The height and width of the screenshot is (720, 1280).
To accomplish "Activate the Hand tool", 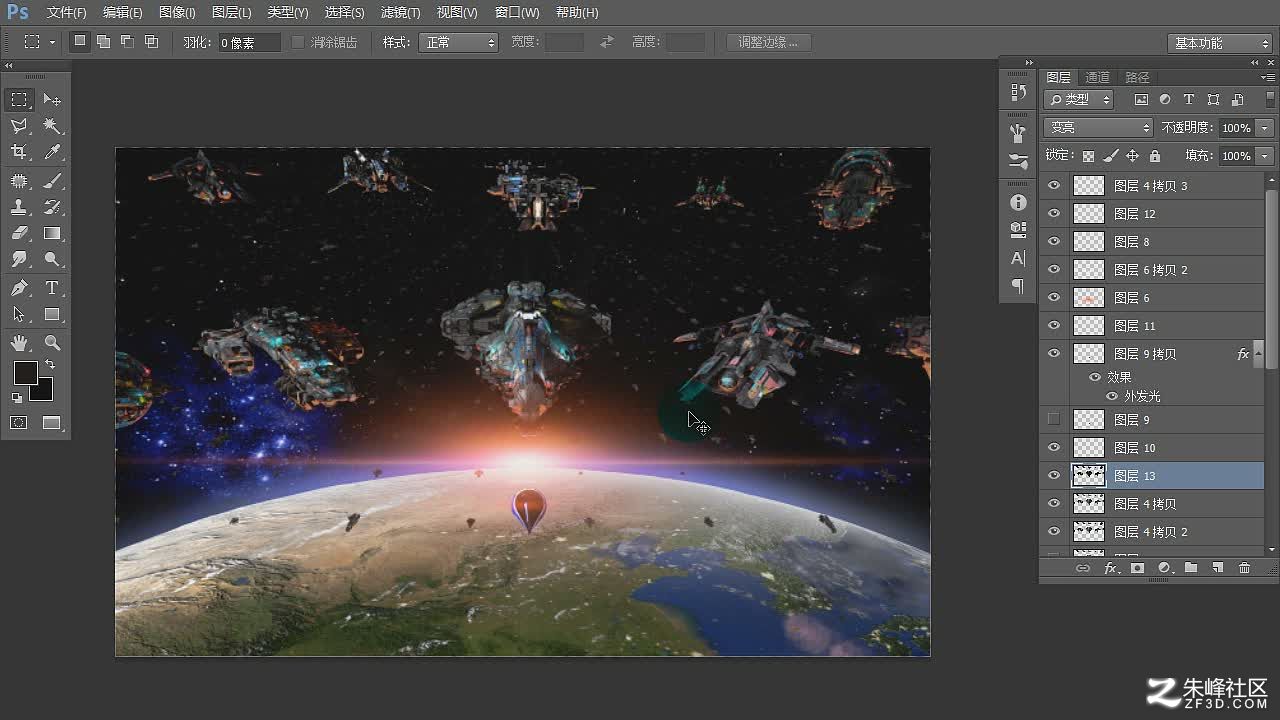I will [x=19, y=343].
